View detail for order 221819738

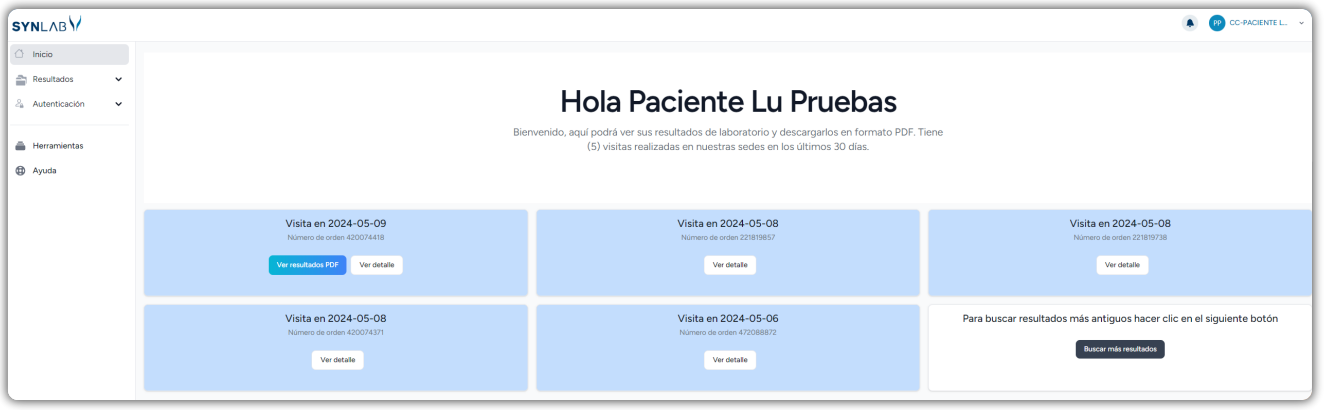pyautogui.click(x=1122, y=265)
